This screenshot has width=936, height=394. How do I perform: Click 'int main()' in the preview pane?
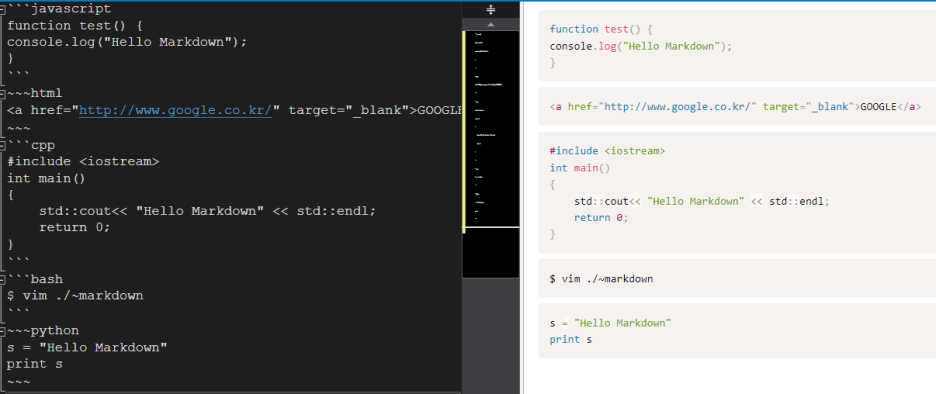pyautogui.click(x=580, y=168)
